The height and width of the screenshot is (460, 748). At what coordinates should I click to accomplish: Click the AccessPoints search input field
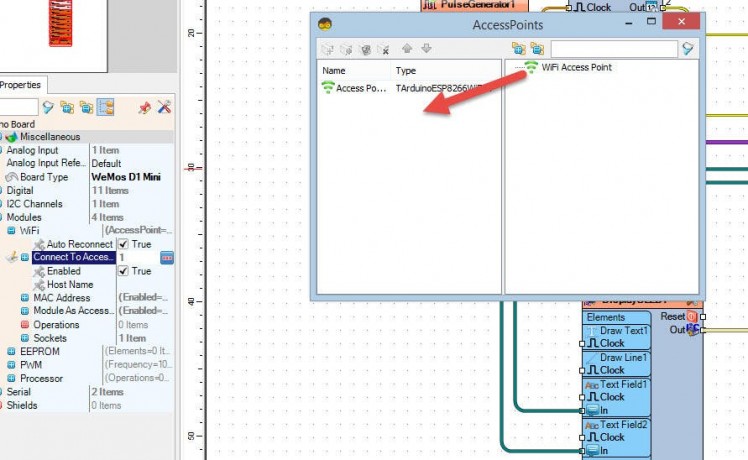613,49
